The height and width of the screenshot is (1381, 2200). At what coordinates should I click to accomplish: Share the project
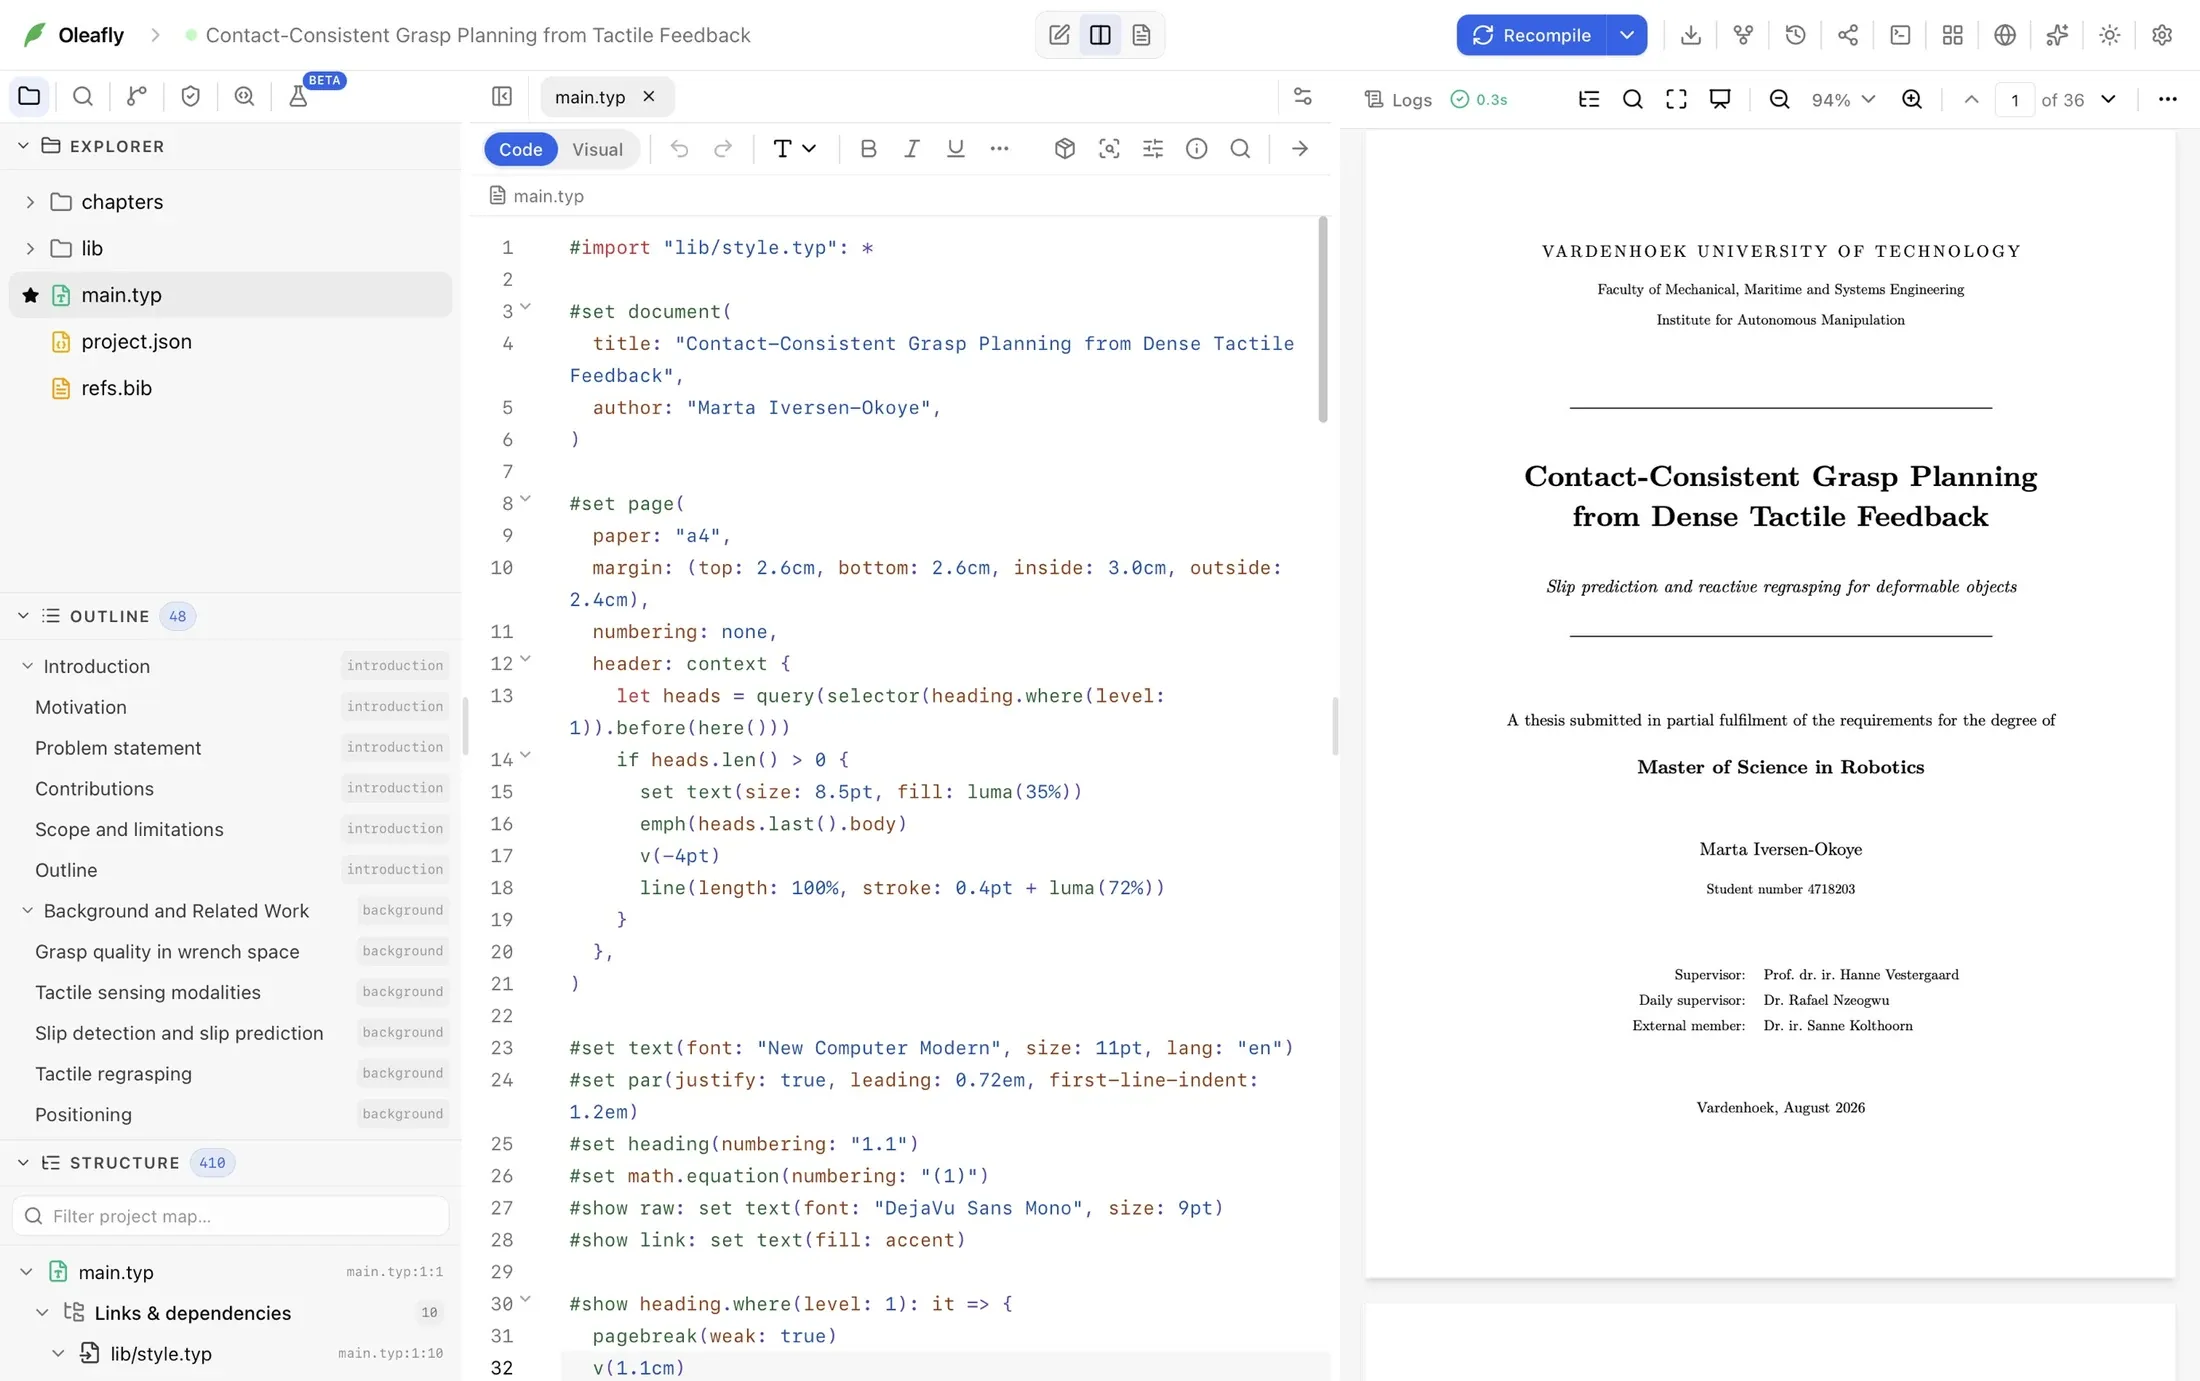point(1848,35)
